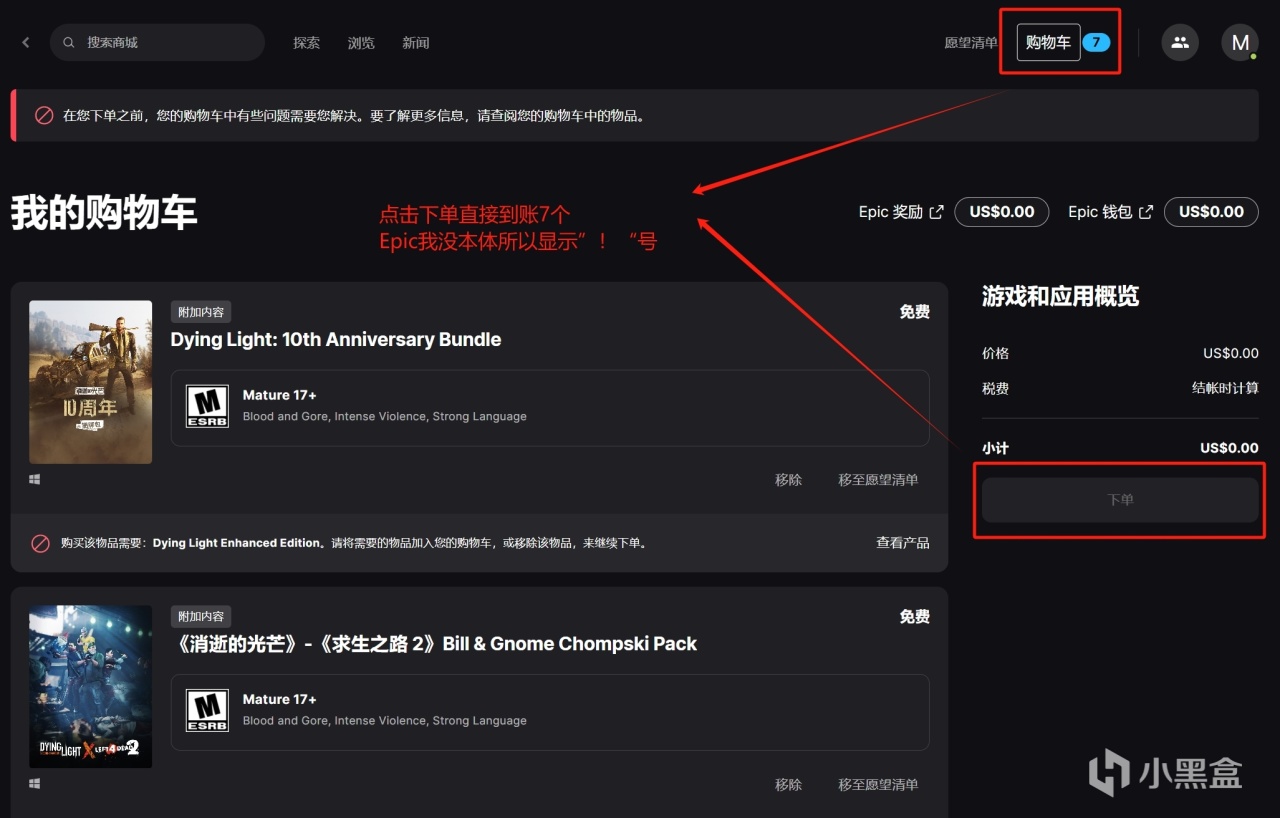
Task: Click the 附加内容 tag on Chompski Pack
Action: pyautogui.click(x=201, y=616)
